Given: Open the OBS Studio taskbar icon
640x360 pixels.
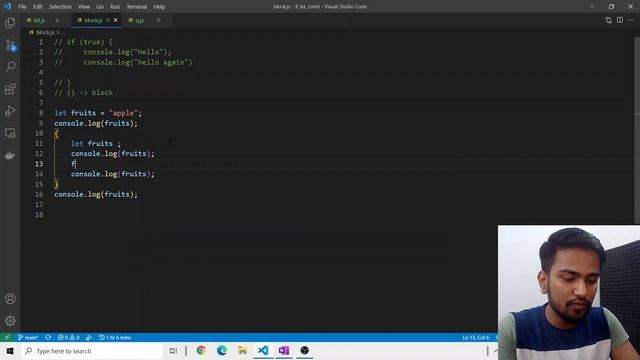Looking at the screenshot, I should (304, 351).
